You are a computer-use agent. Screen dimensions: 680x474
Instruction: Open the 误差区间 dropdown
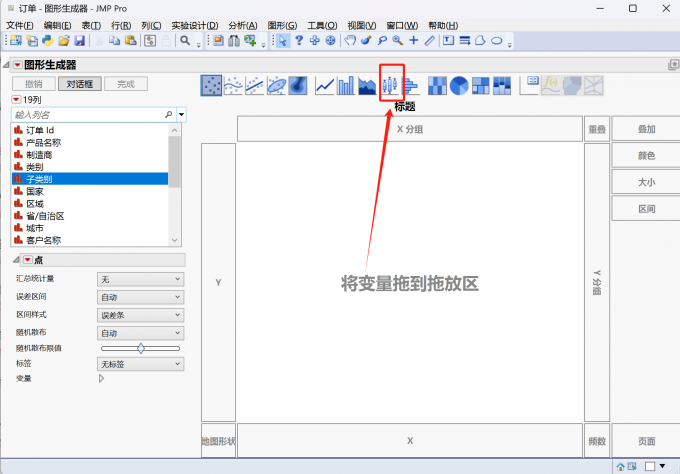141,297
